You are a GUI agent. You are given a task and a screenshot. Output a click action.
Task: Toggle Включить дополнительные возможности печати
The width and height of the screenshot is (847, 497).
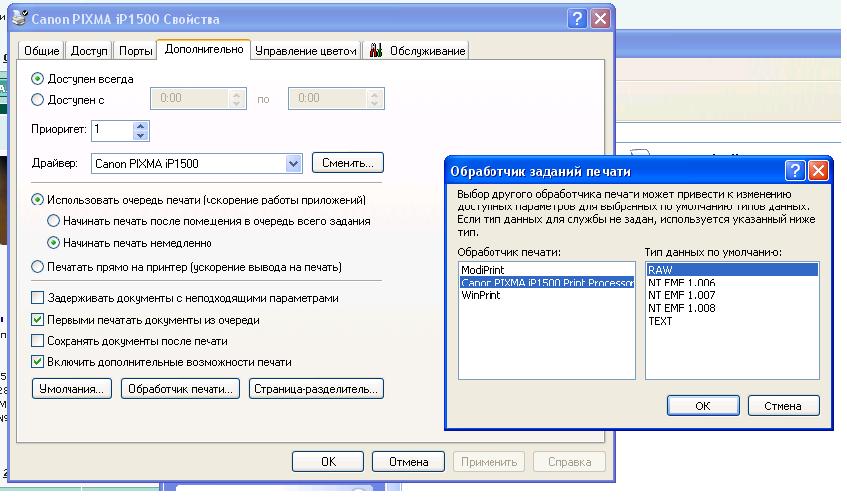tap(37, 361)
